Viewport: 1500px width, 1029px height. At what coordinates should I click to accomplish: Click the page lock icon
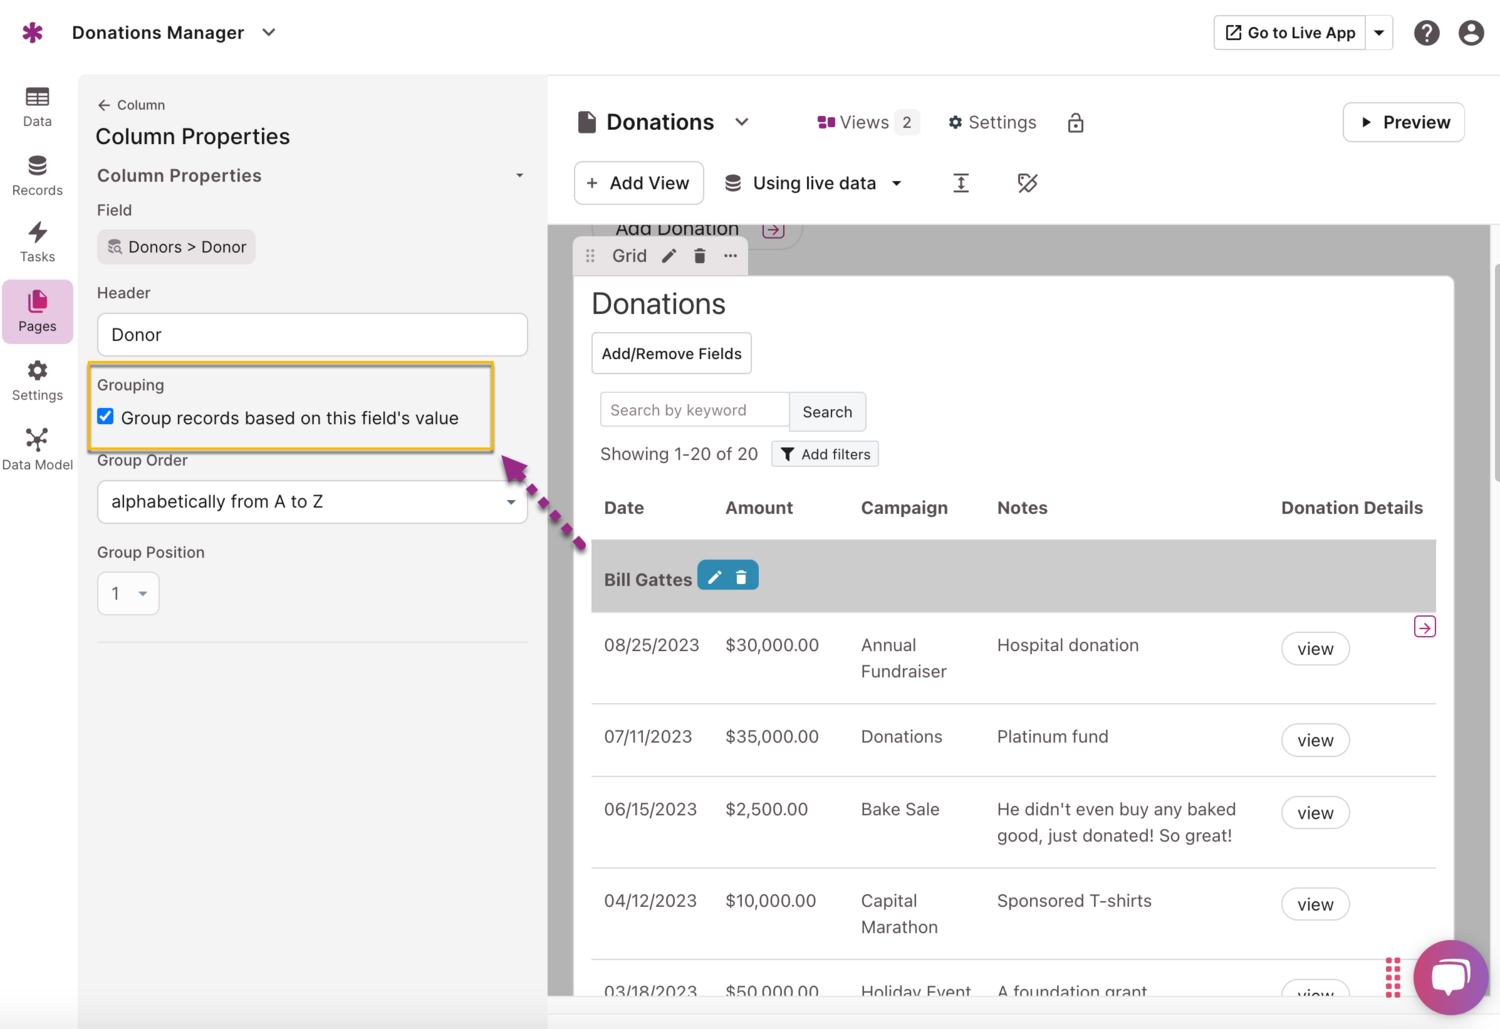pos(1075,123)
